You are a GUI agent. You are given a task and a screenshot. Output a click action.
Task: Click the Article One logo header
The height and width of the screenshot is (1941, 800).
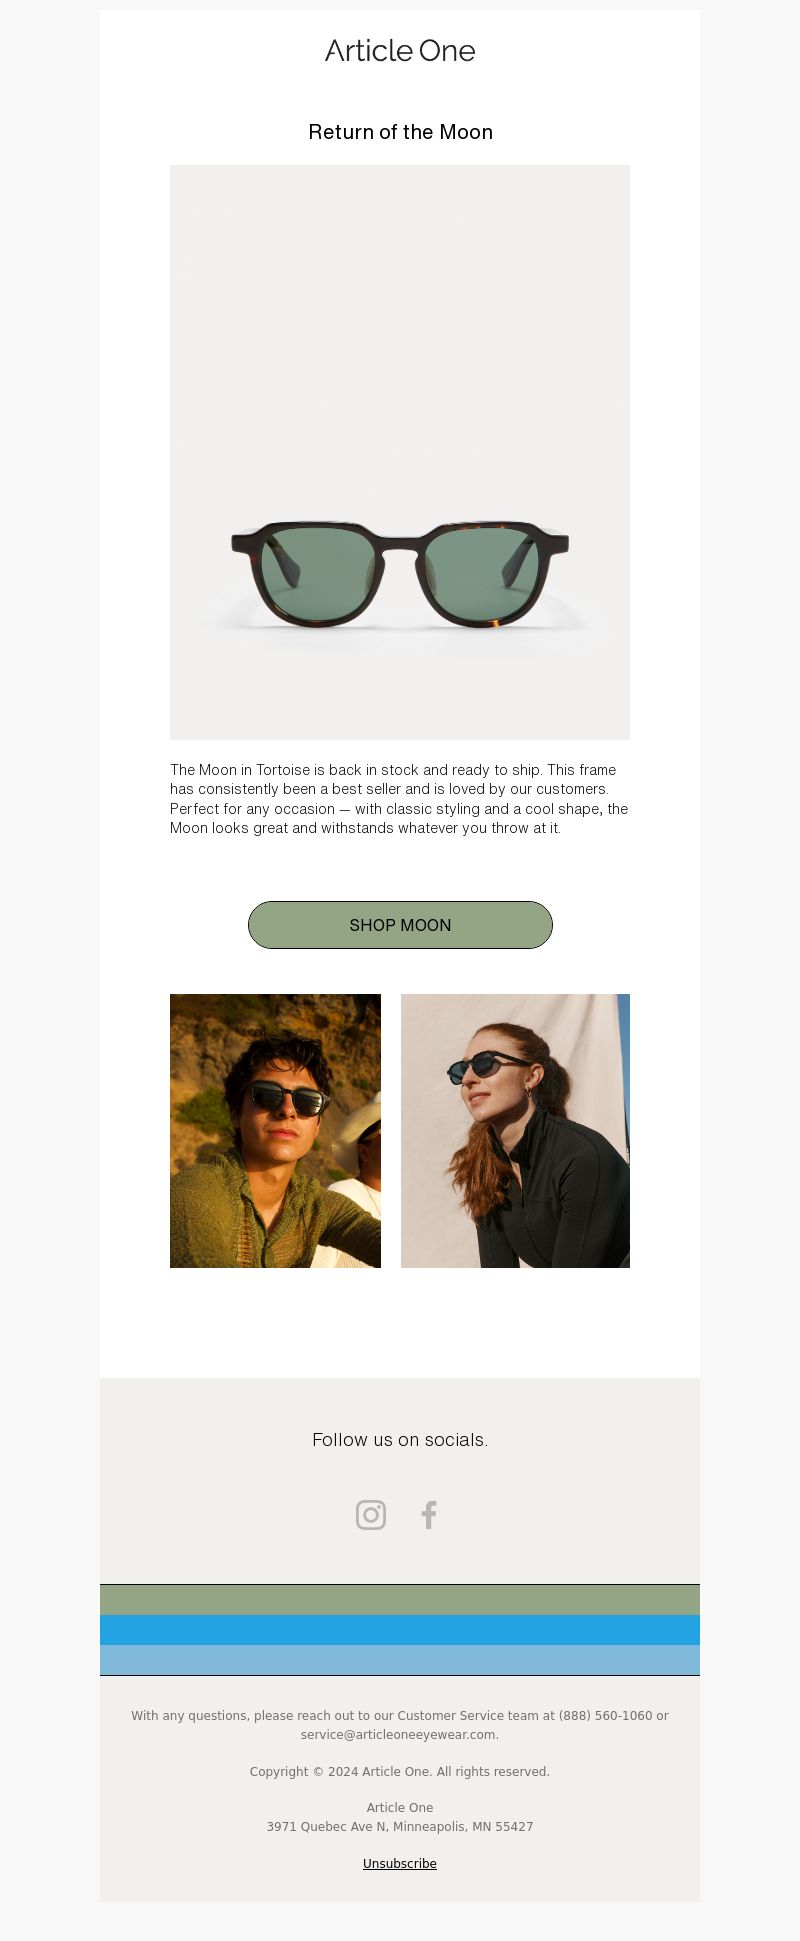click(x=400, y=51)
